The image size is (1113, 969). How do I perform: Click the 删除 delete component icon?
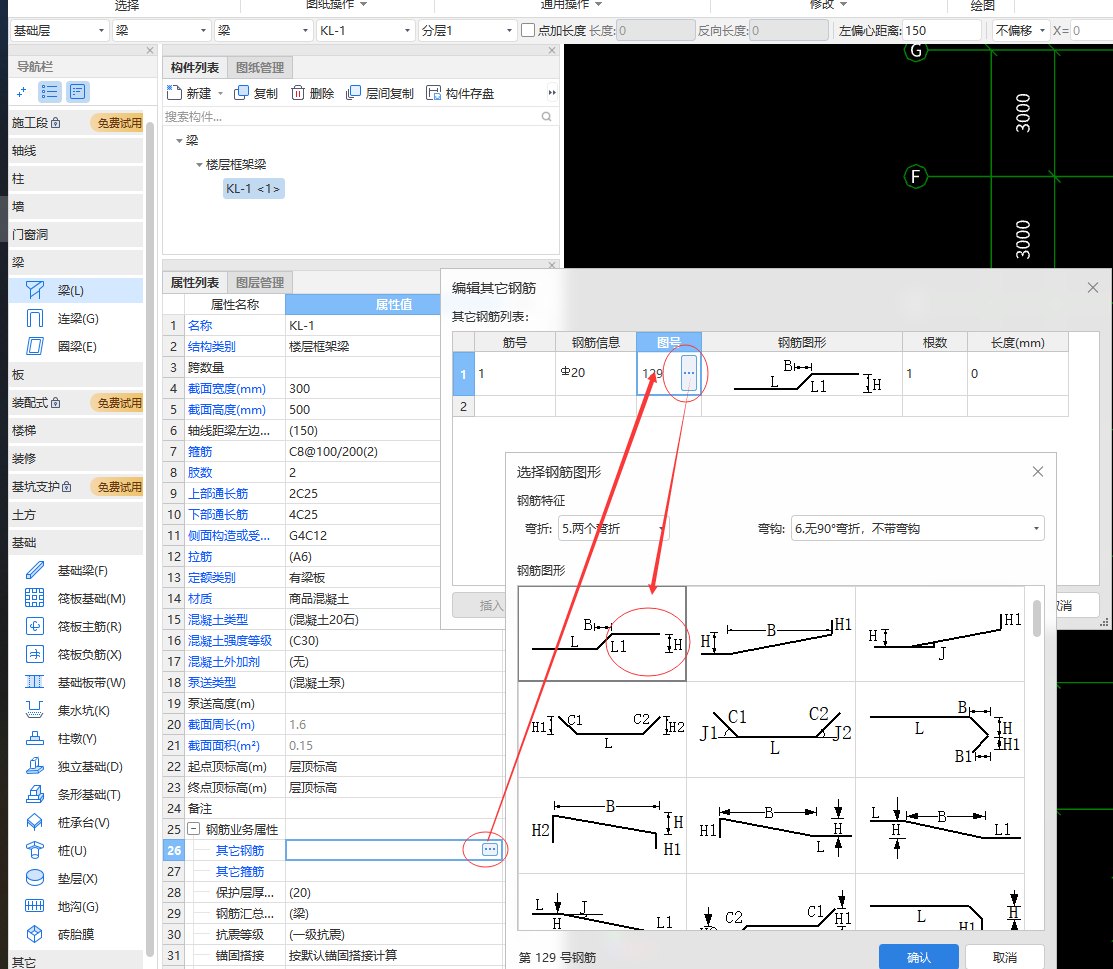tap(298, 92)
